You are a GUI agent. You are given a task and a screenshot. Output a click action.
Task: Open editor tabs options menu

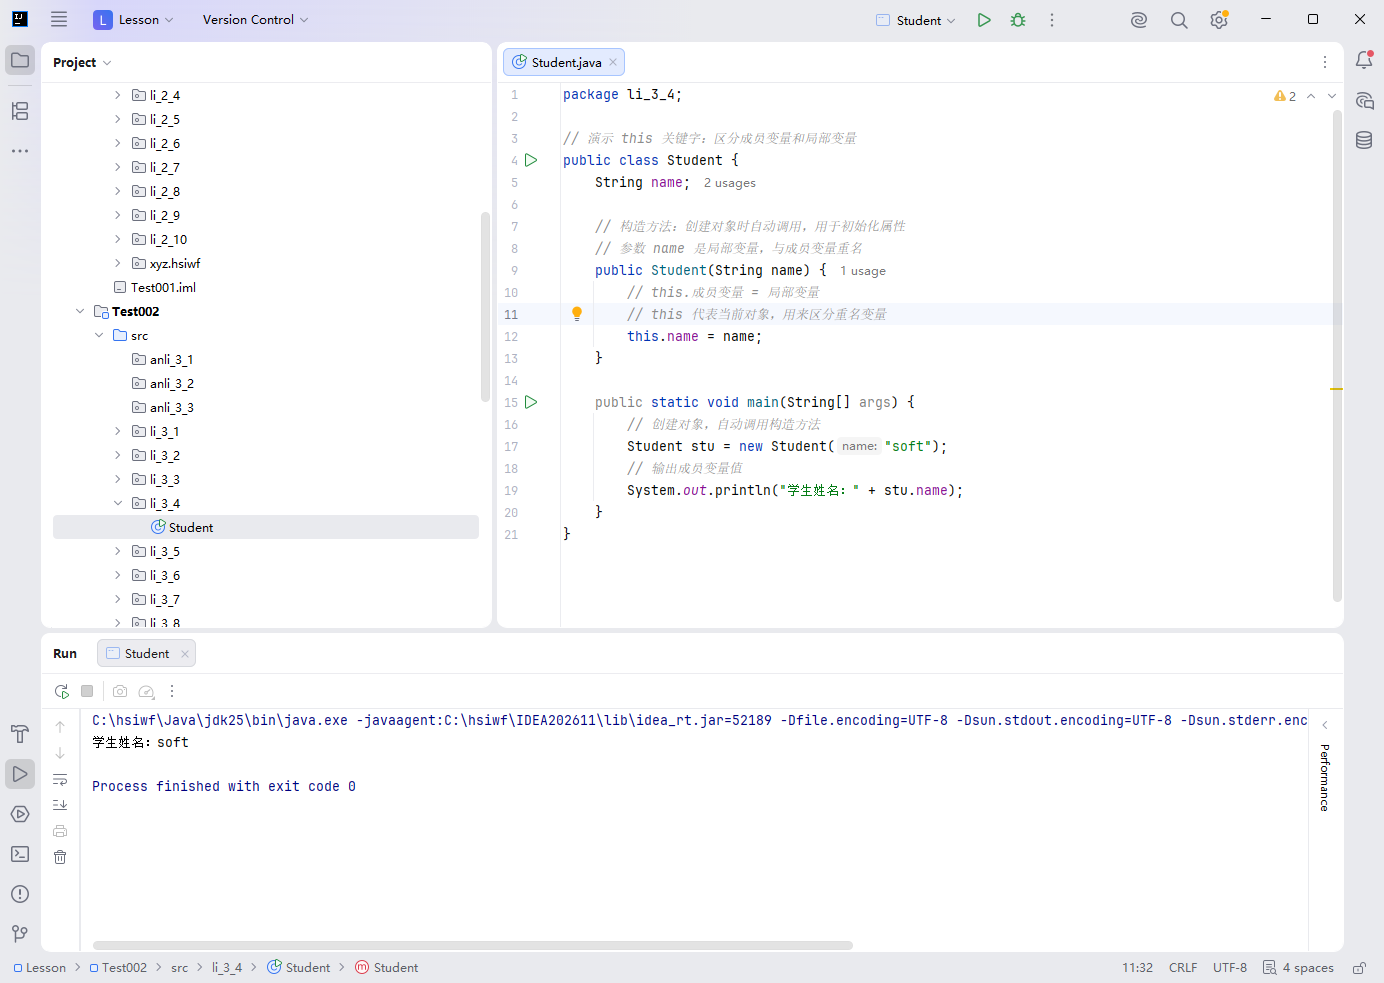click(1325, 62)
